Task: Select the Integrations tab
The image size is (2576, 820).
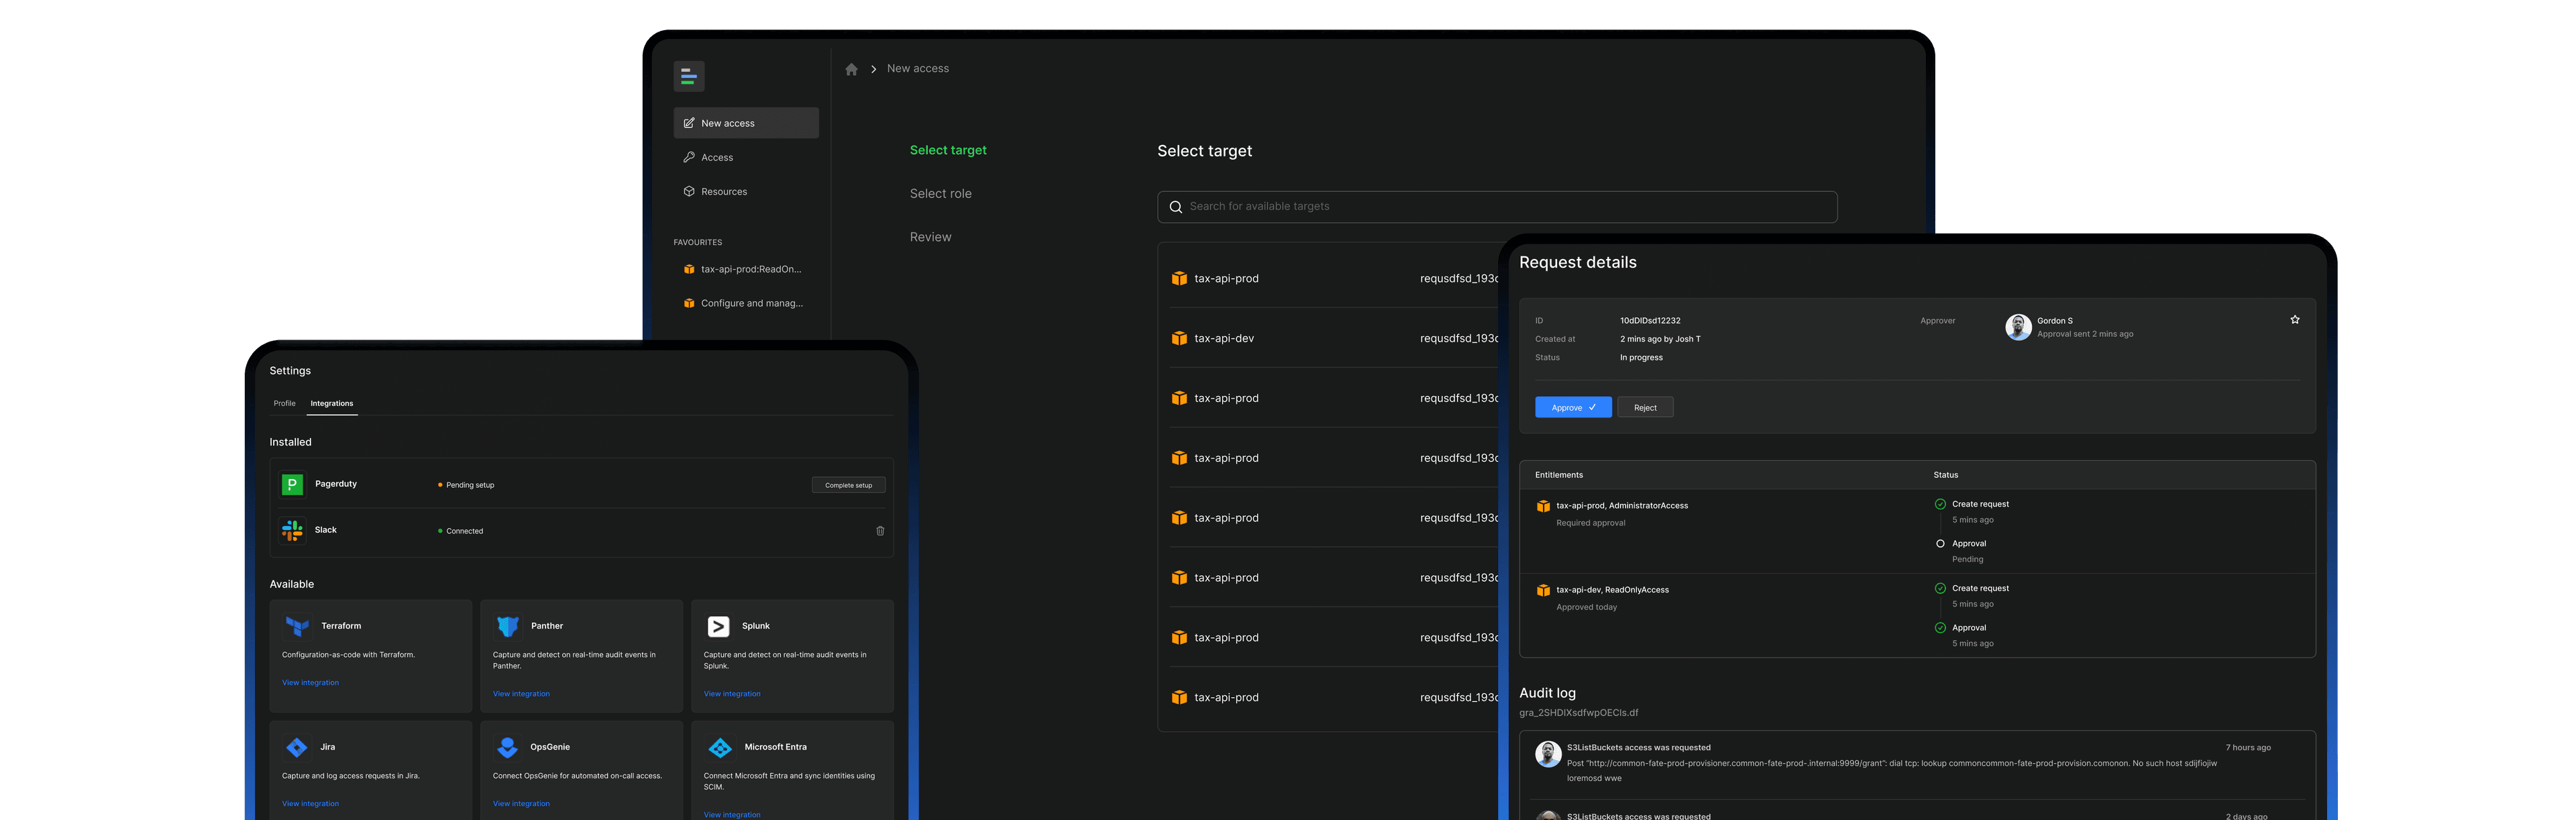Action: click(x=331, y=404)
